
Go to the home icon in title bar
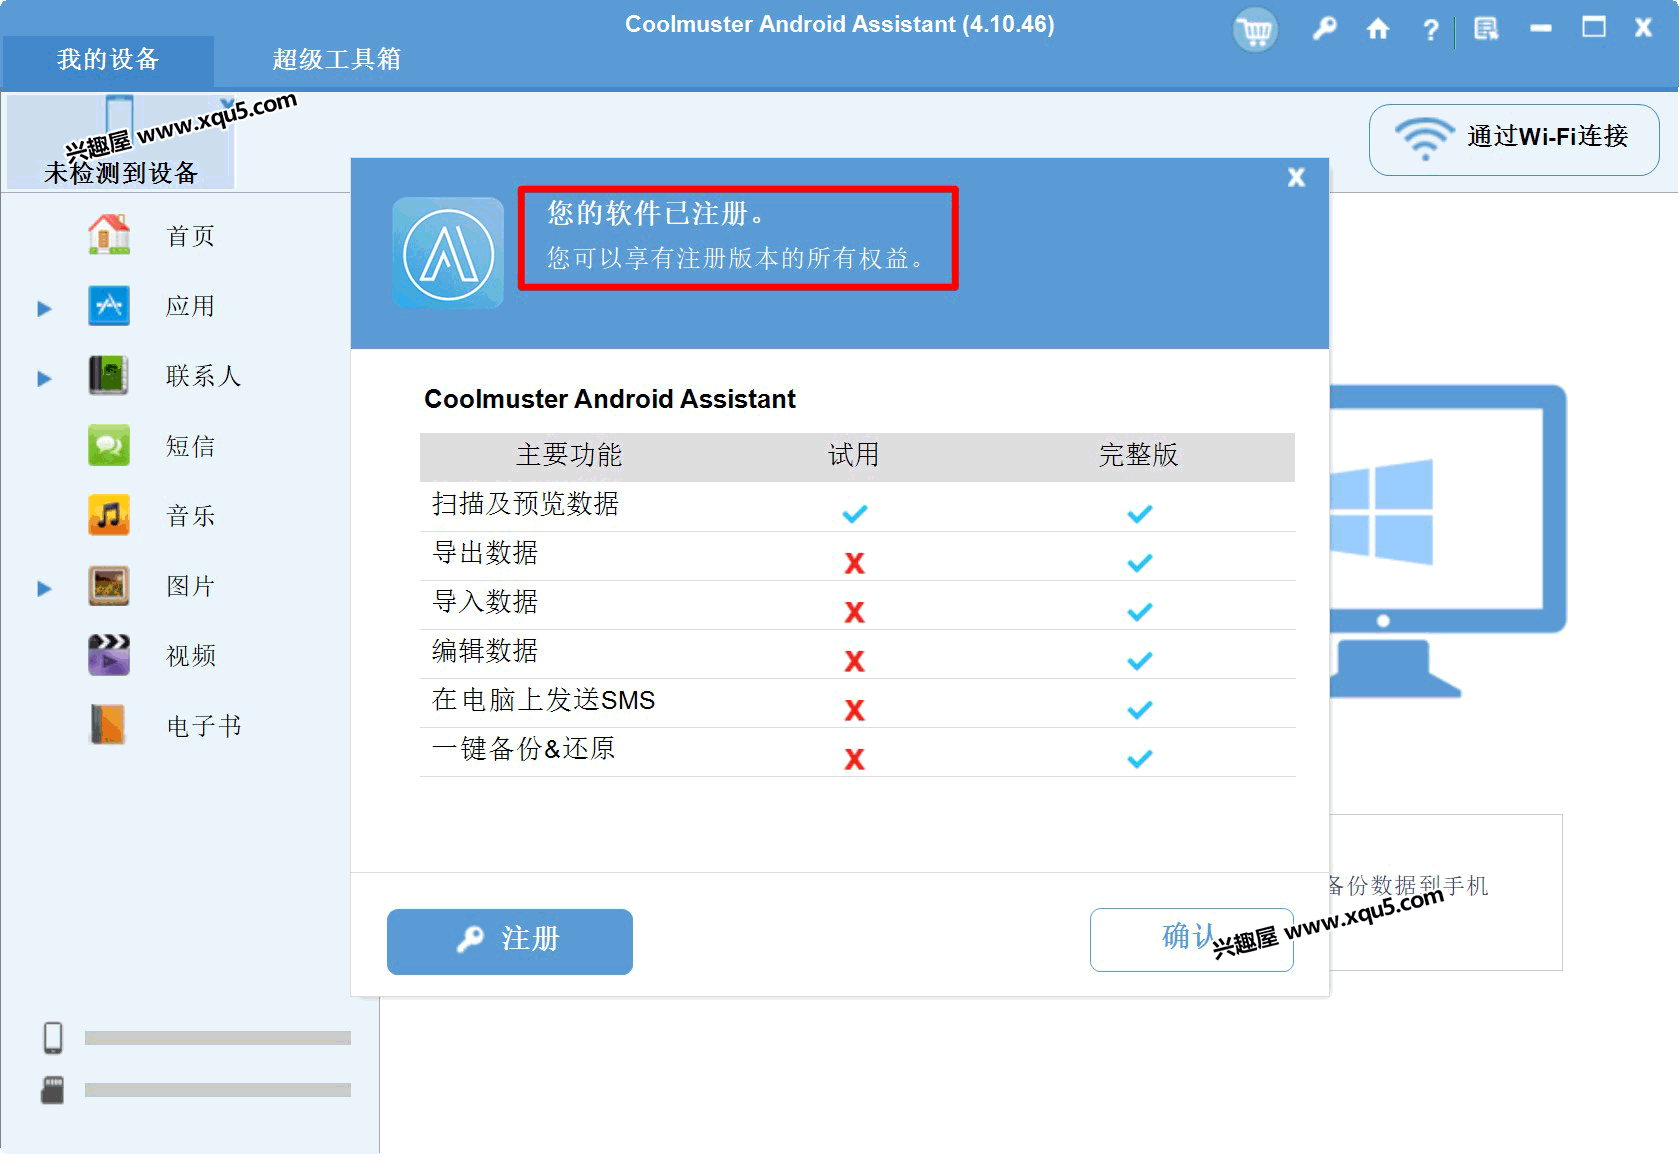[x=1378, y=29]
